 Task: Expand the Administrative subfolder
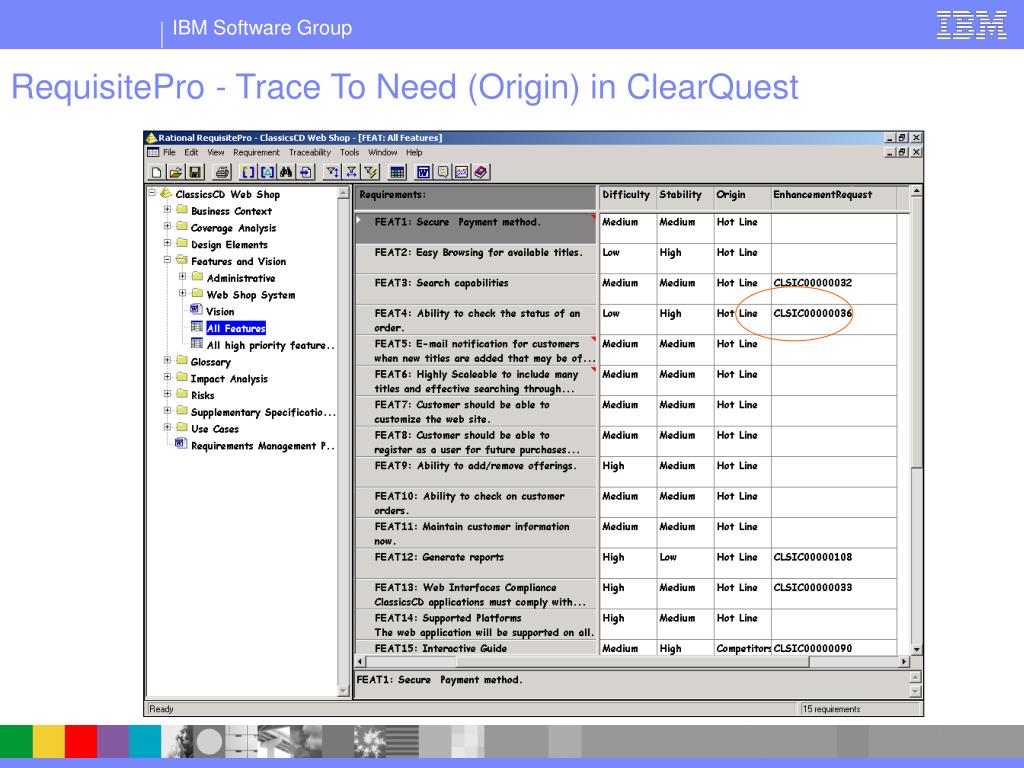(x=183, y=276)
